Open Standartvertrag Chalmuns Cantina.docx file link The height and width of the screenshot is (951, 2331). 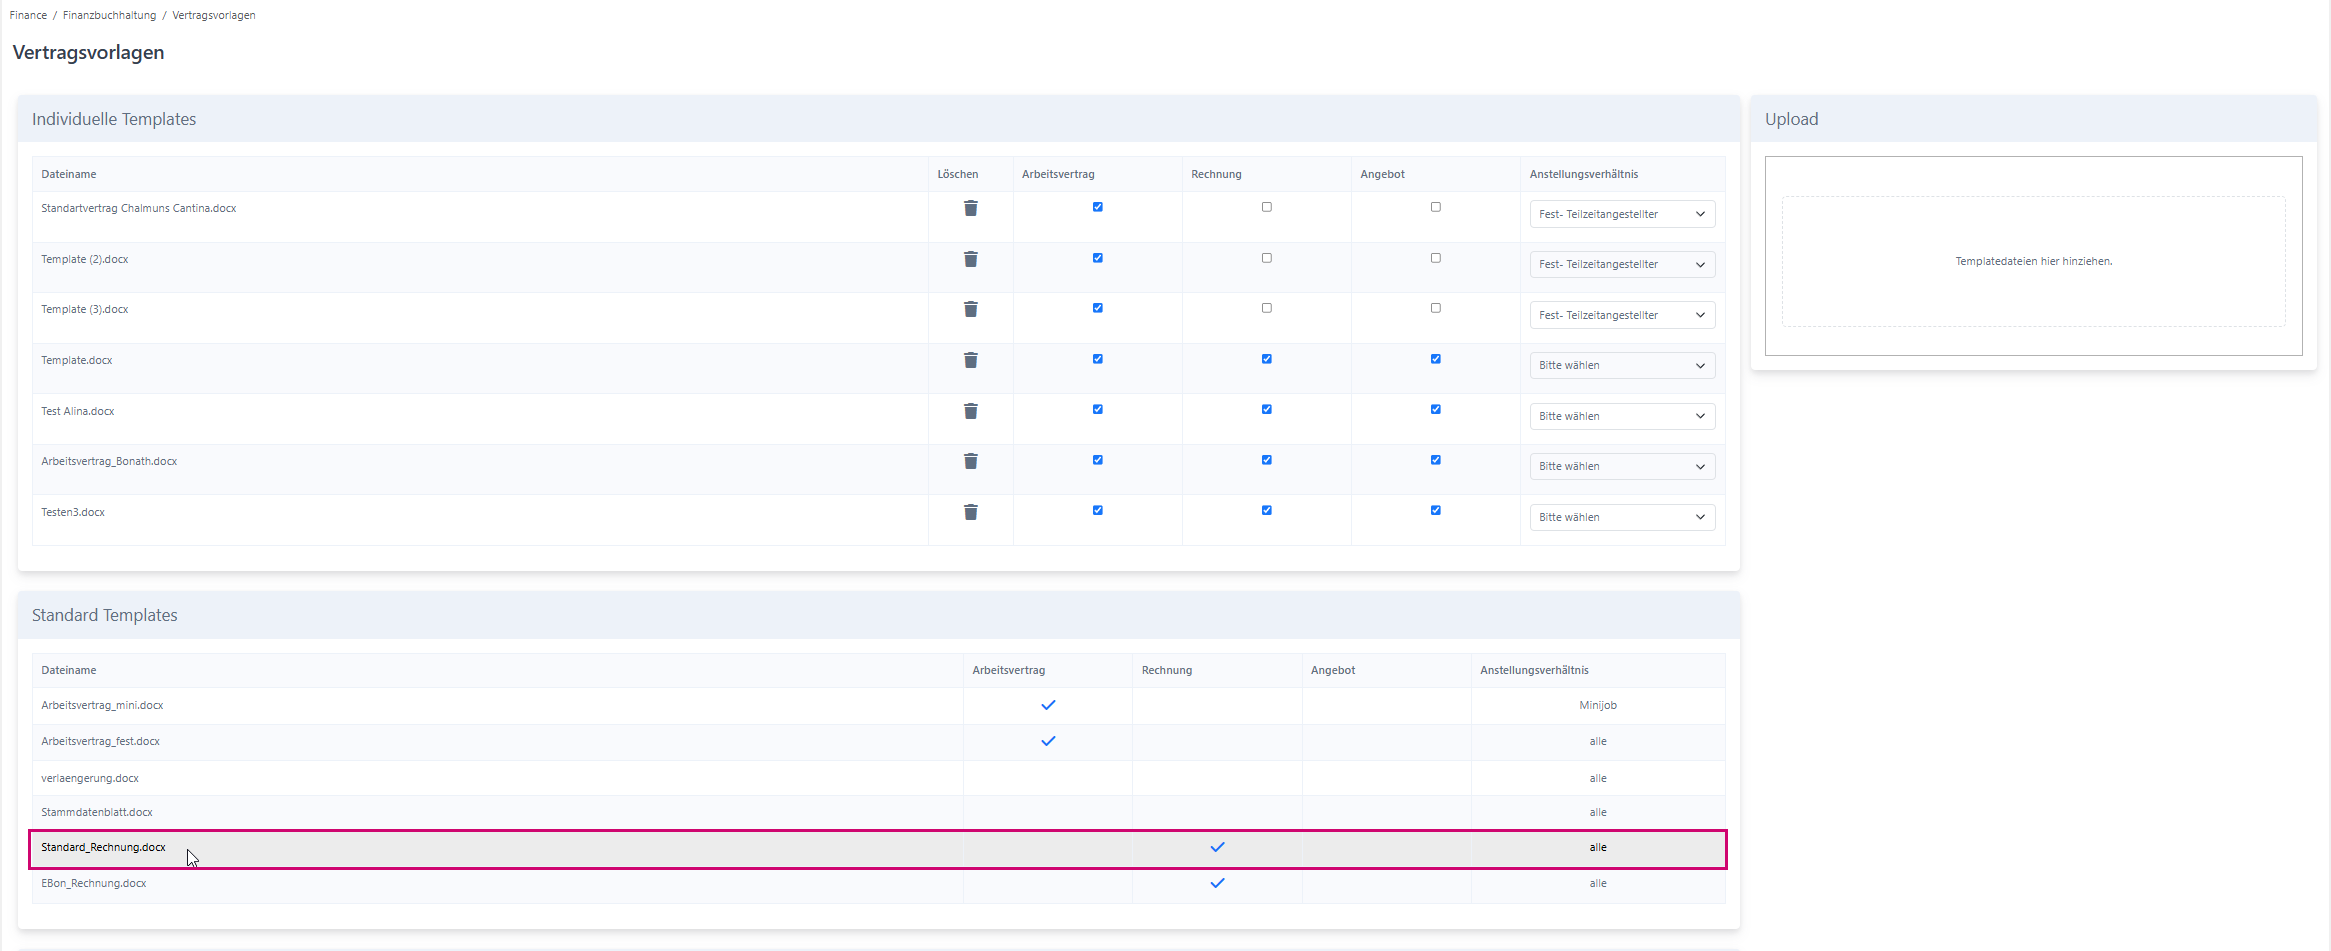click(x=139, y=208)
